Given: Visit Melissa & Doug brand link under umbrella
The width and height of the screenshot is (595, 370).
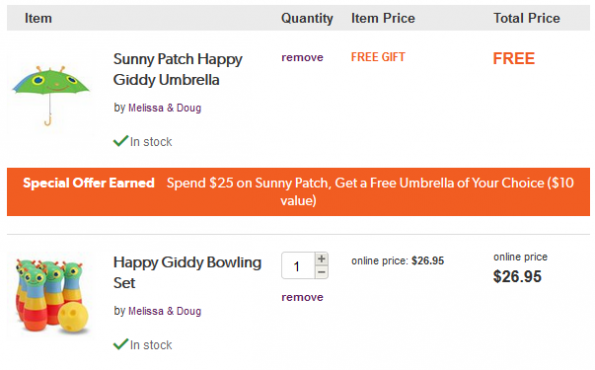Looking at the screenshot, I should pyautogui.click(x=165, y=108).
